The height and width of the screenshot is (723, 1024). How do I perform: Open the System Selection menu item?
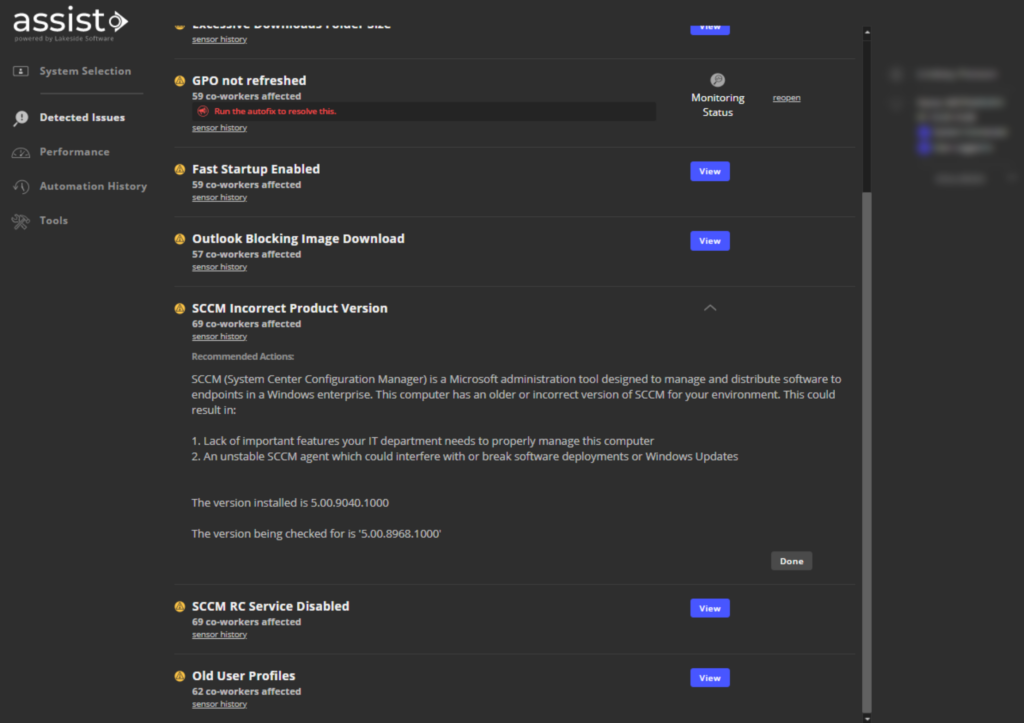[85, 71]
